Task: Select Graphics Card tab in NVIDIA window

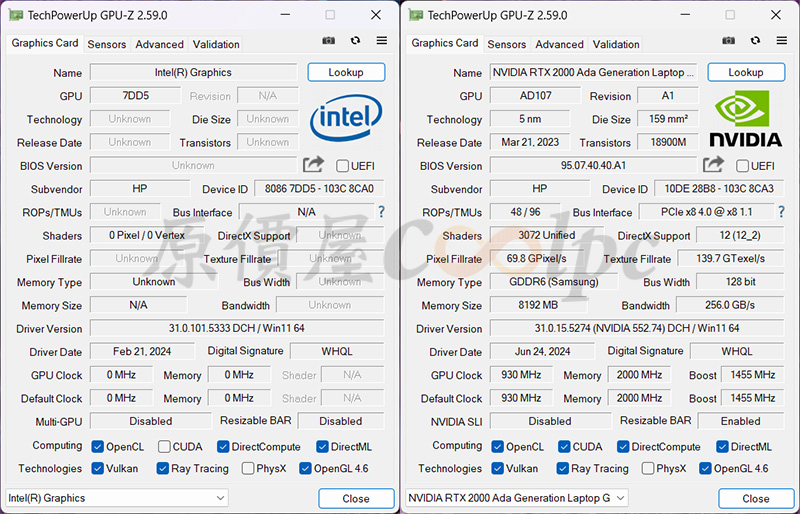Action: (x=445, y=43)
